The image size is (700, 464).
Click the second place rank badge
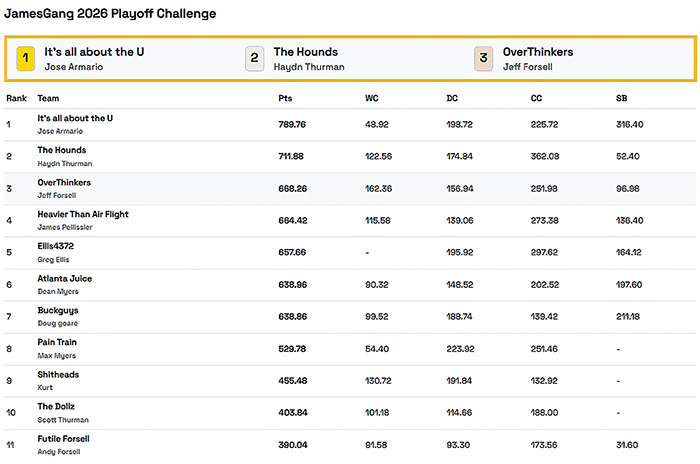point(254,58)
